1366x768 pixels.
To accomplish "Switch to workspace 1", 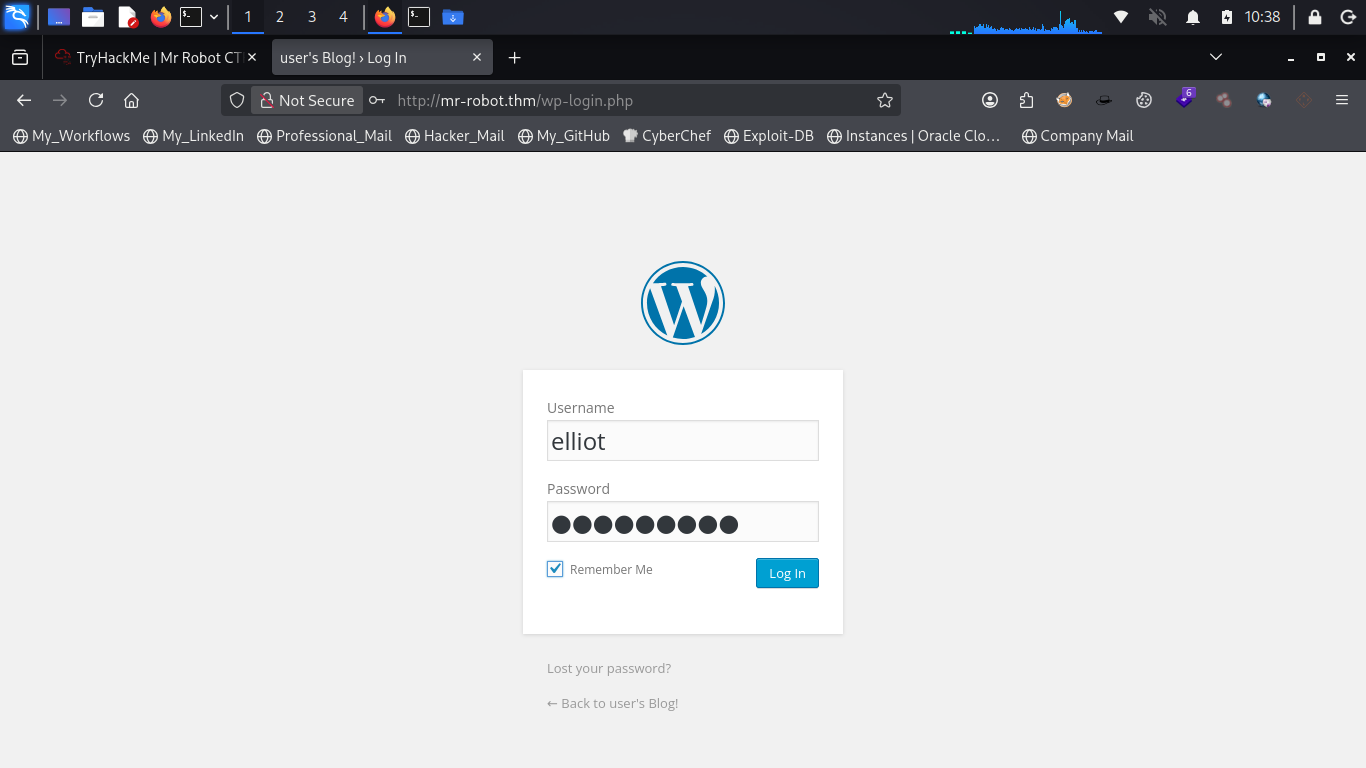I will tap(248, 17).
